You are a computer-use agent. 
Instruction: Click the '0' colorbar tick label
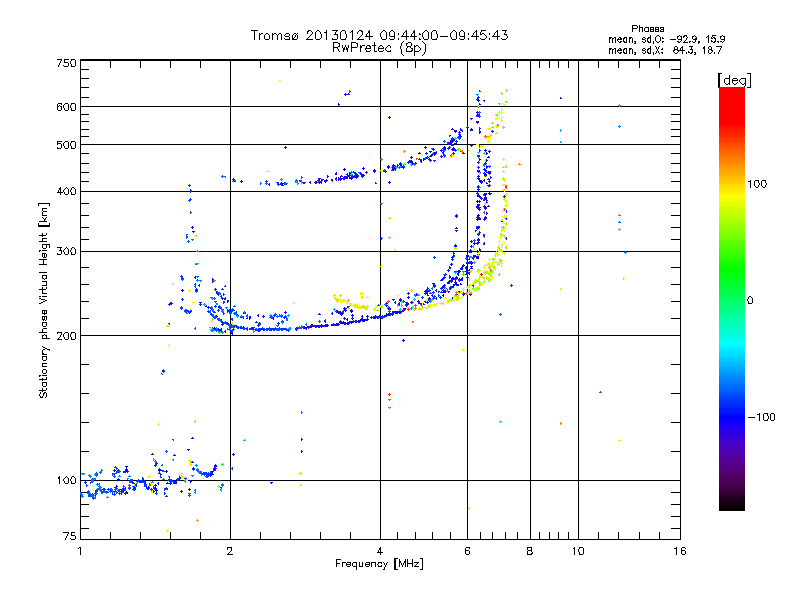[x=750, y=300]
